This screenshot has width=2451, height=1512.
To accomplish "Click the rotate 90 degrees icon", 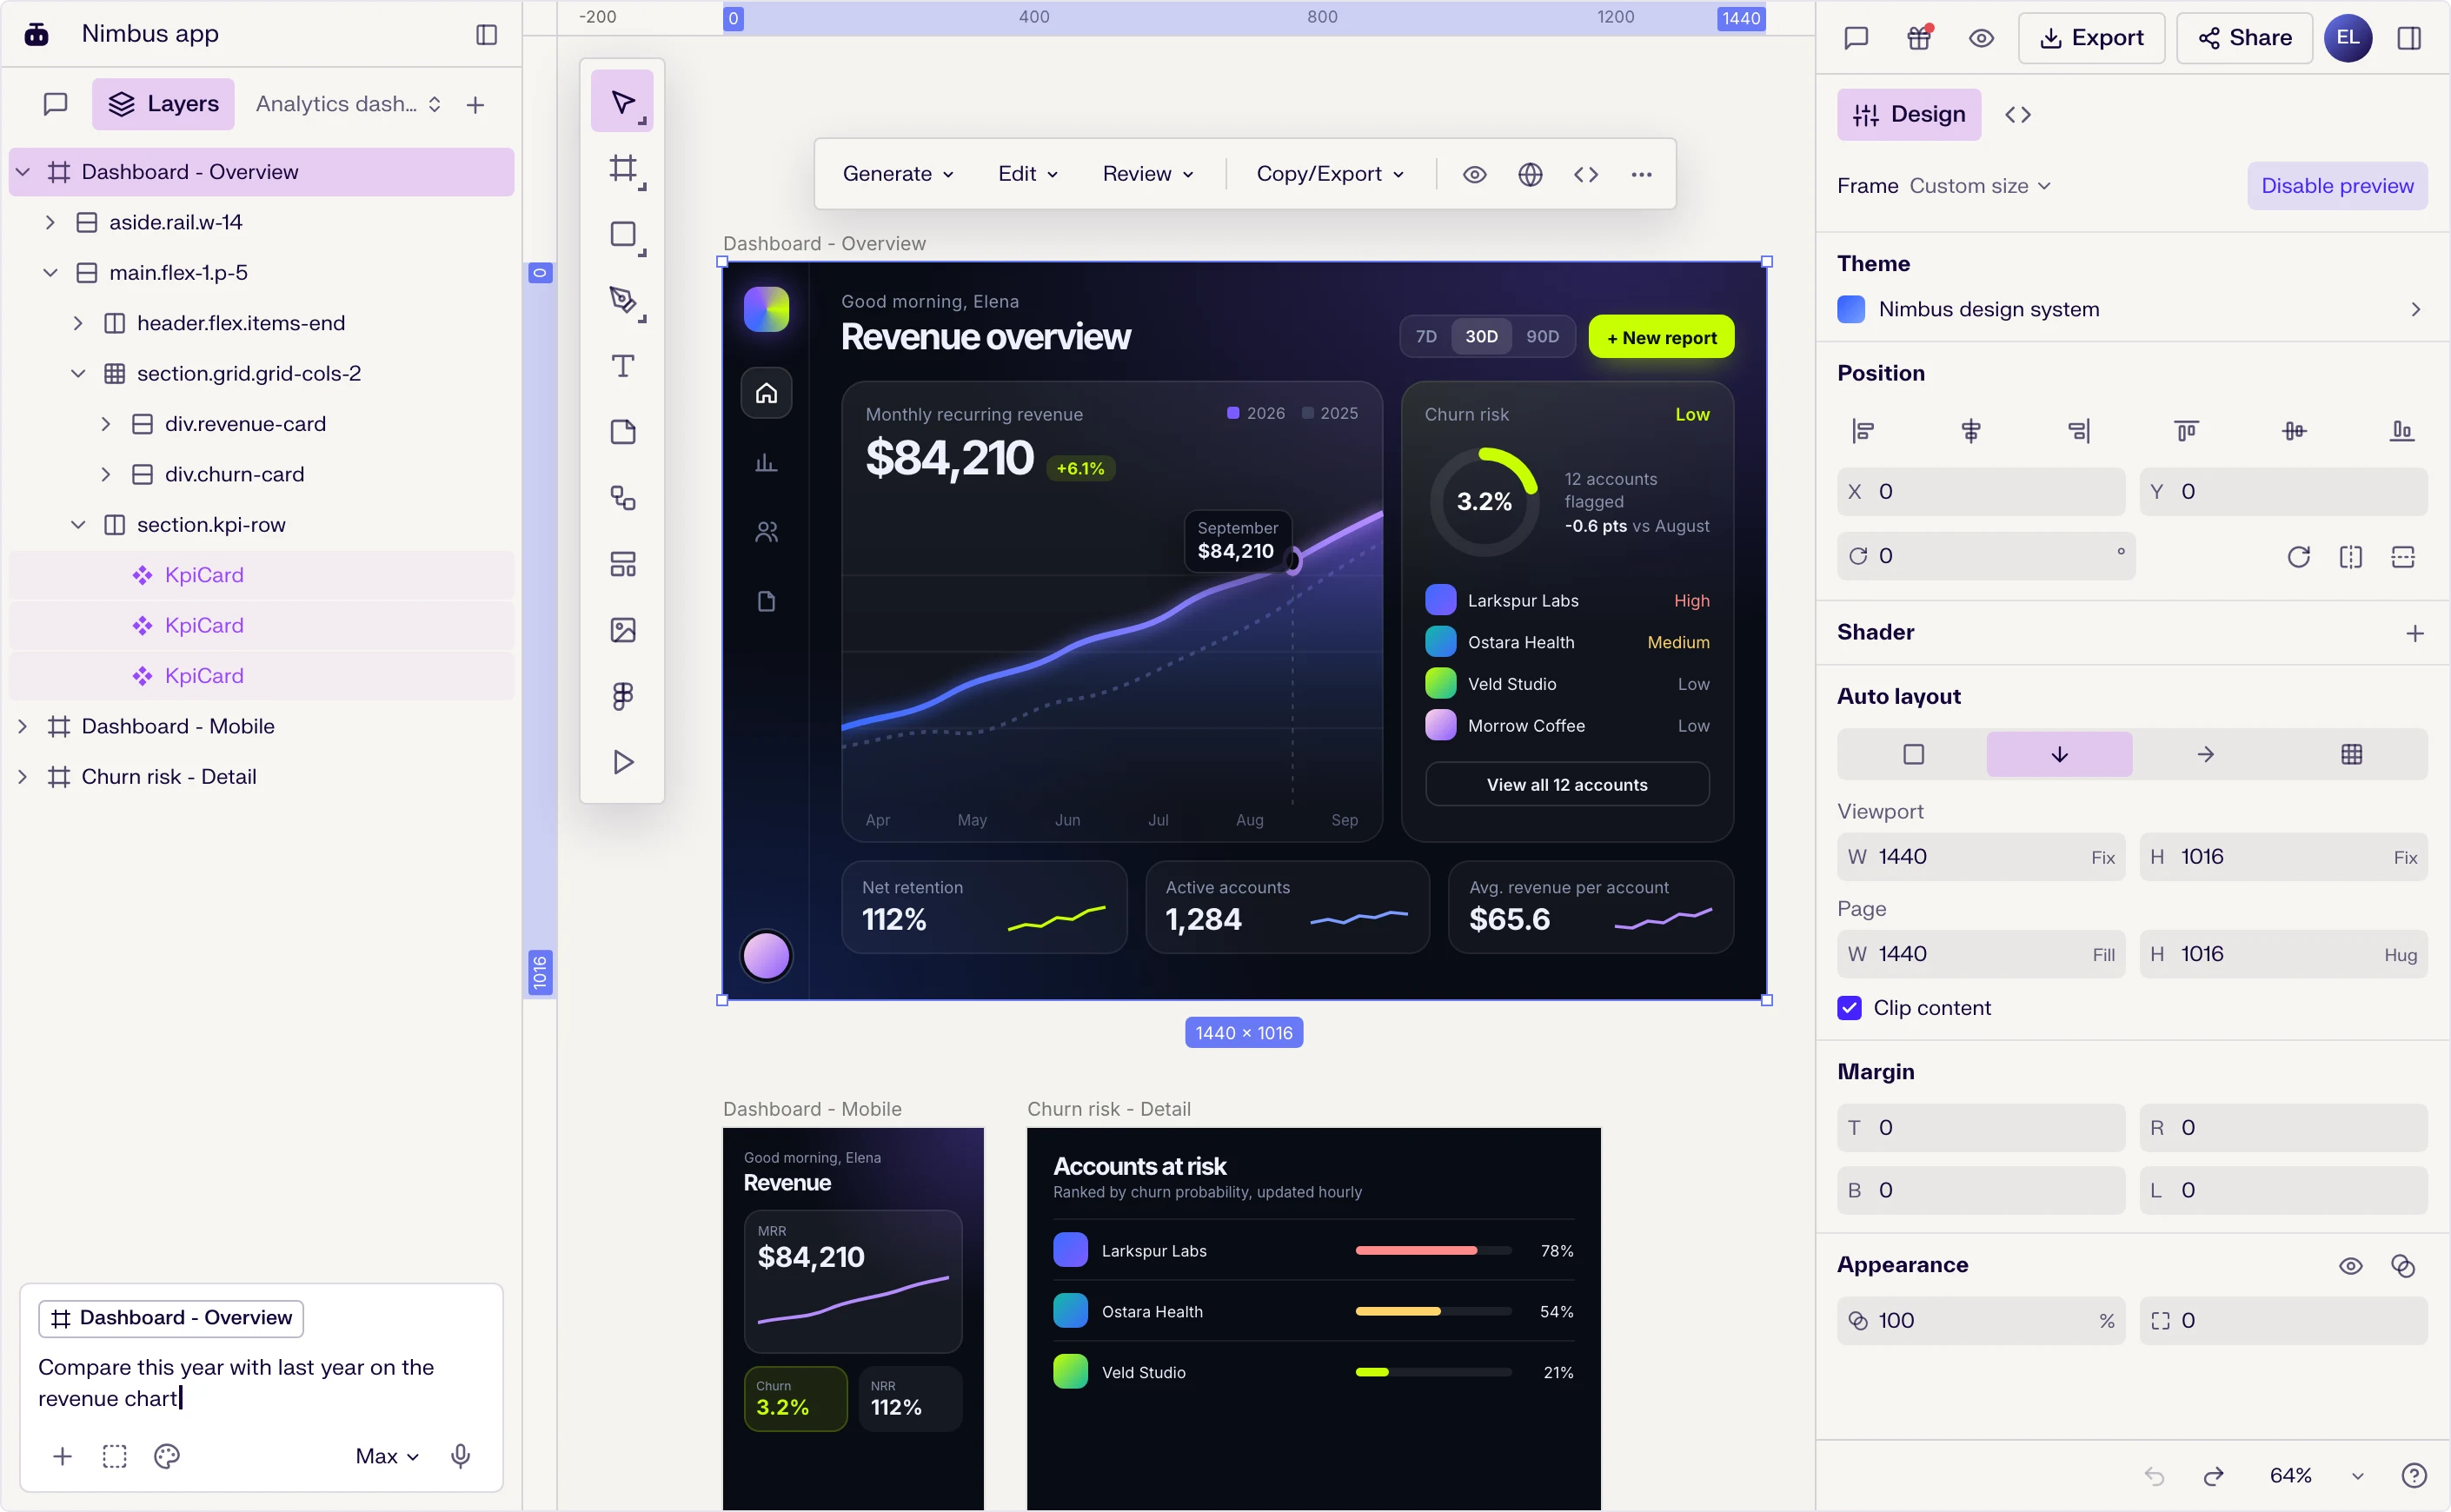I will [2298, 557].
